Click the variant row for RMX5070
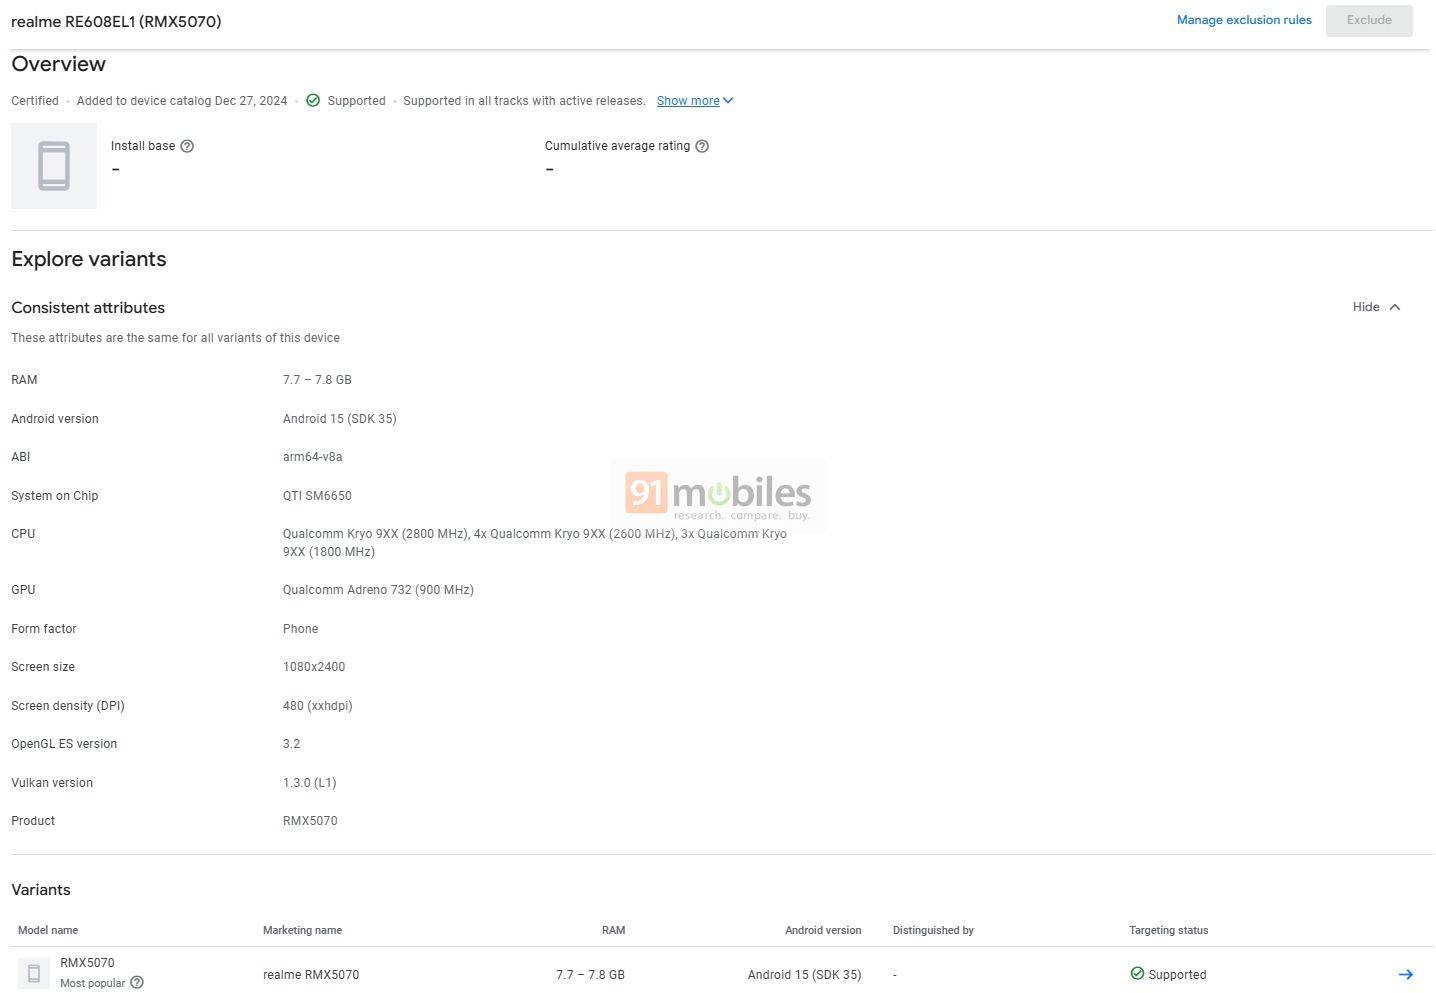This screenshot has height=993, width=1436. click(700, 973)
